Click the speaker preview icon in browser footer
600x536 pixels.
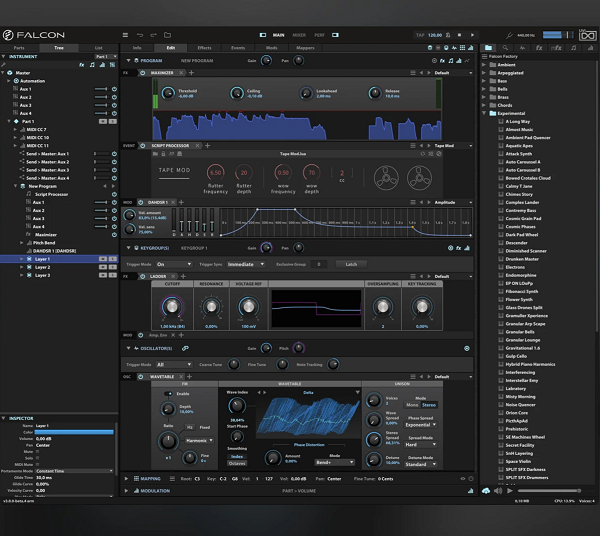pyautogui.click(x=498, y=491)
